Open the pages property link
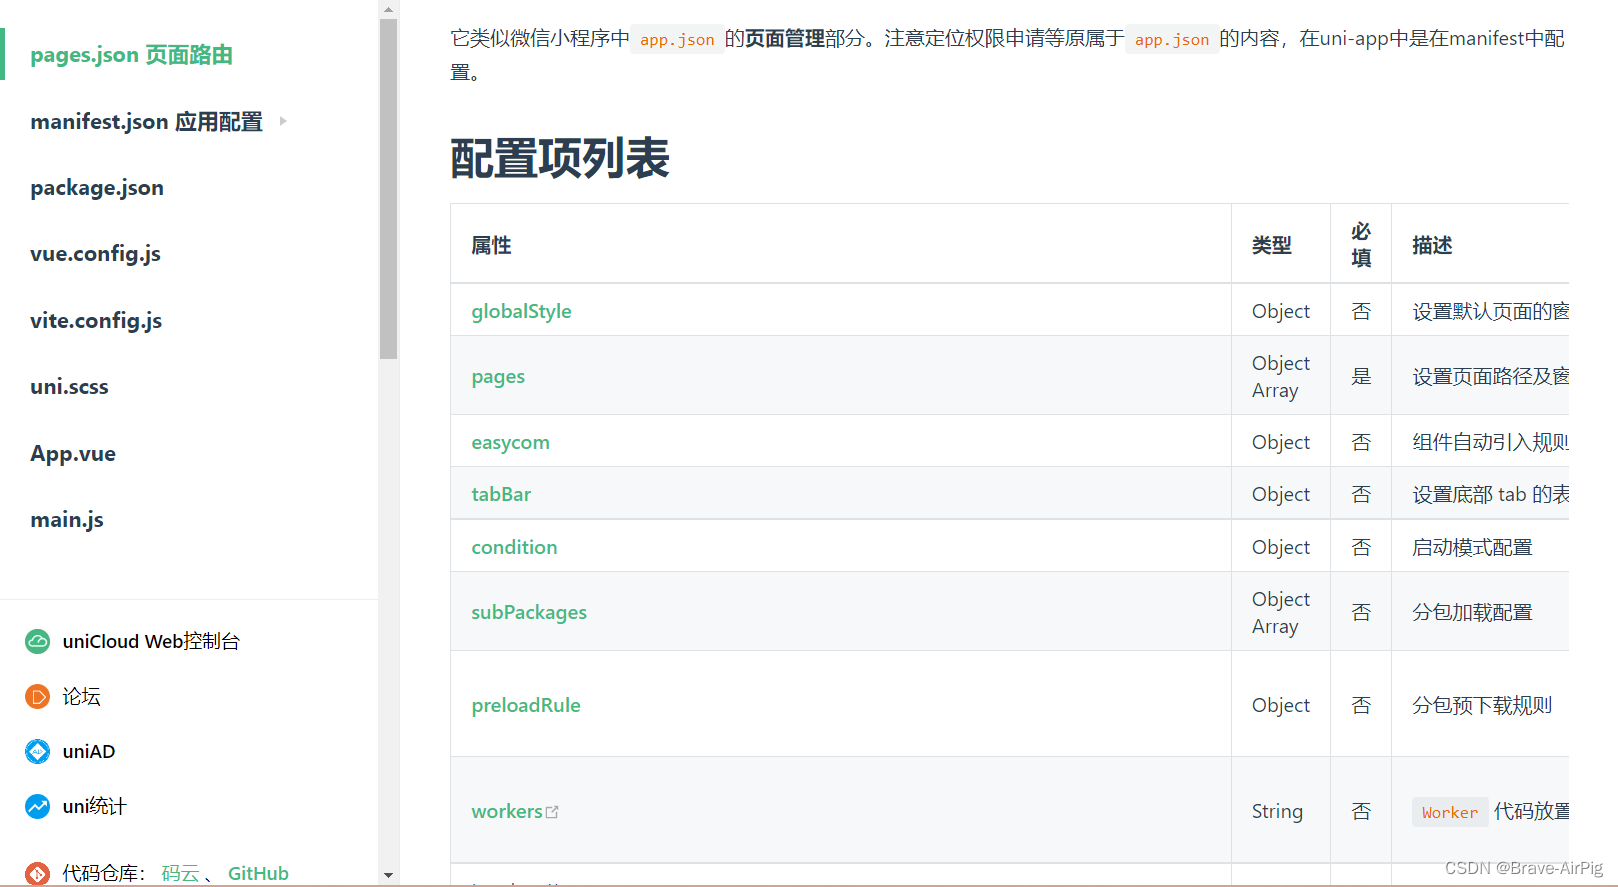This screenshot has height=887, width=1618. 498,377
